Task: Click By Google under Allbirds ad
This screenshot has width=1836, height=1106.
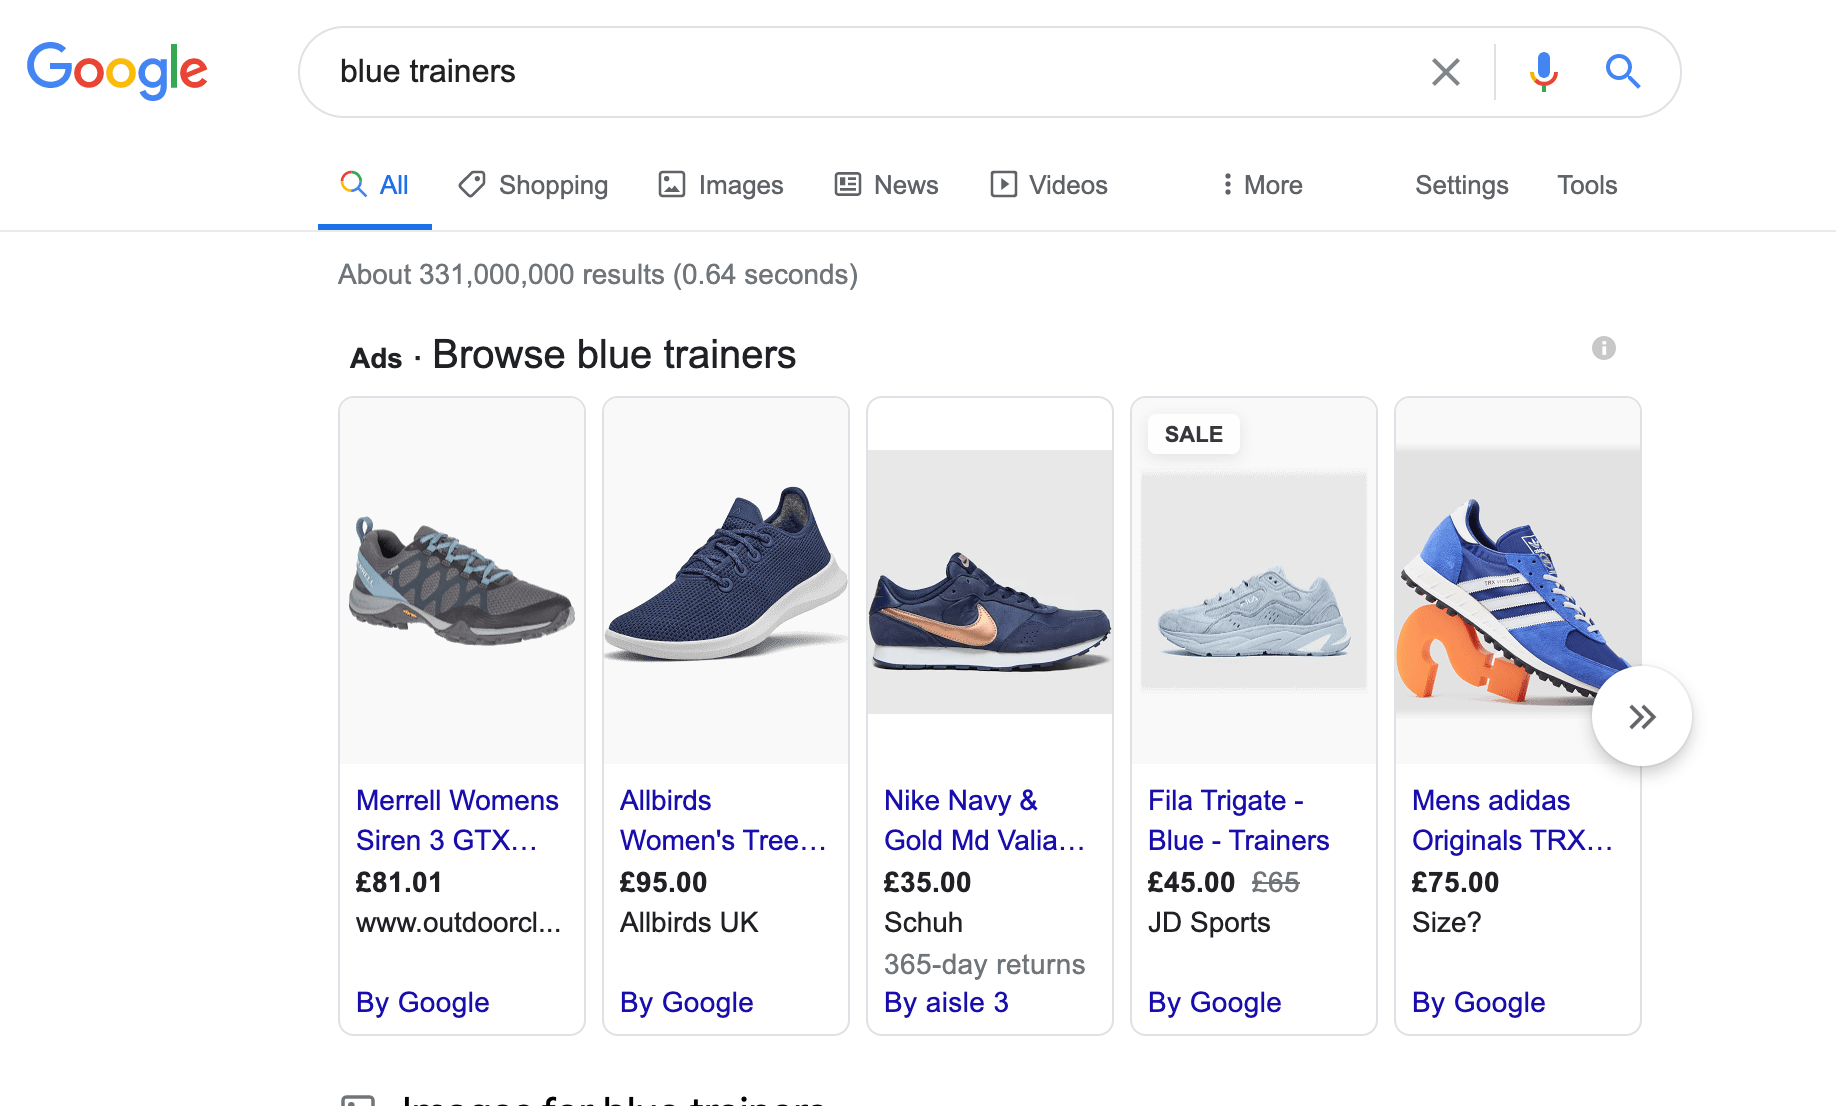Action: coord(687,1002)
